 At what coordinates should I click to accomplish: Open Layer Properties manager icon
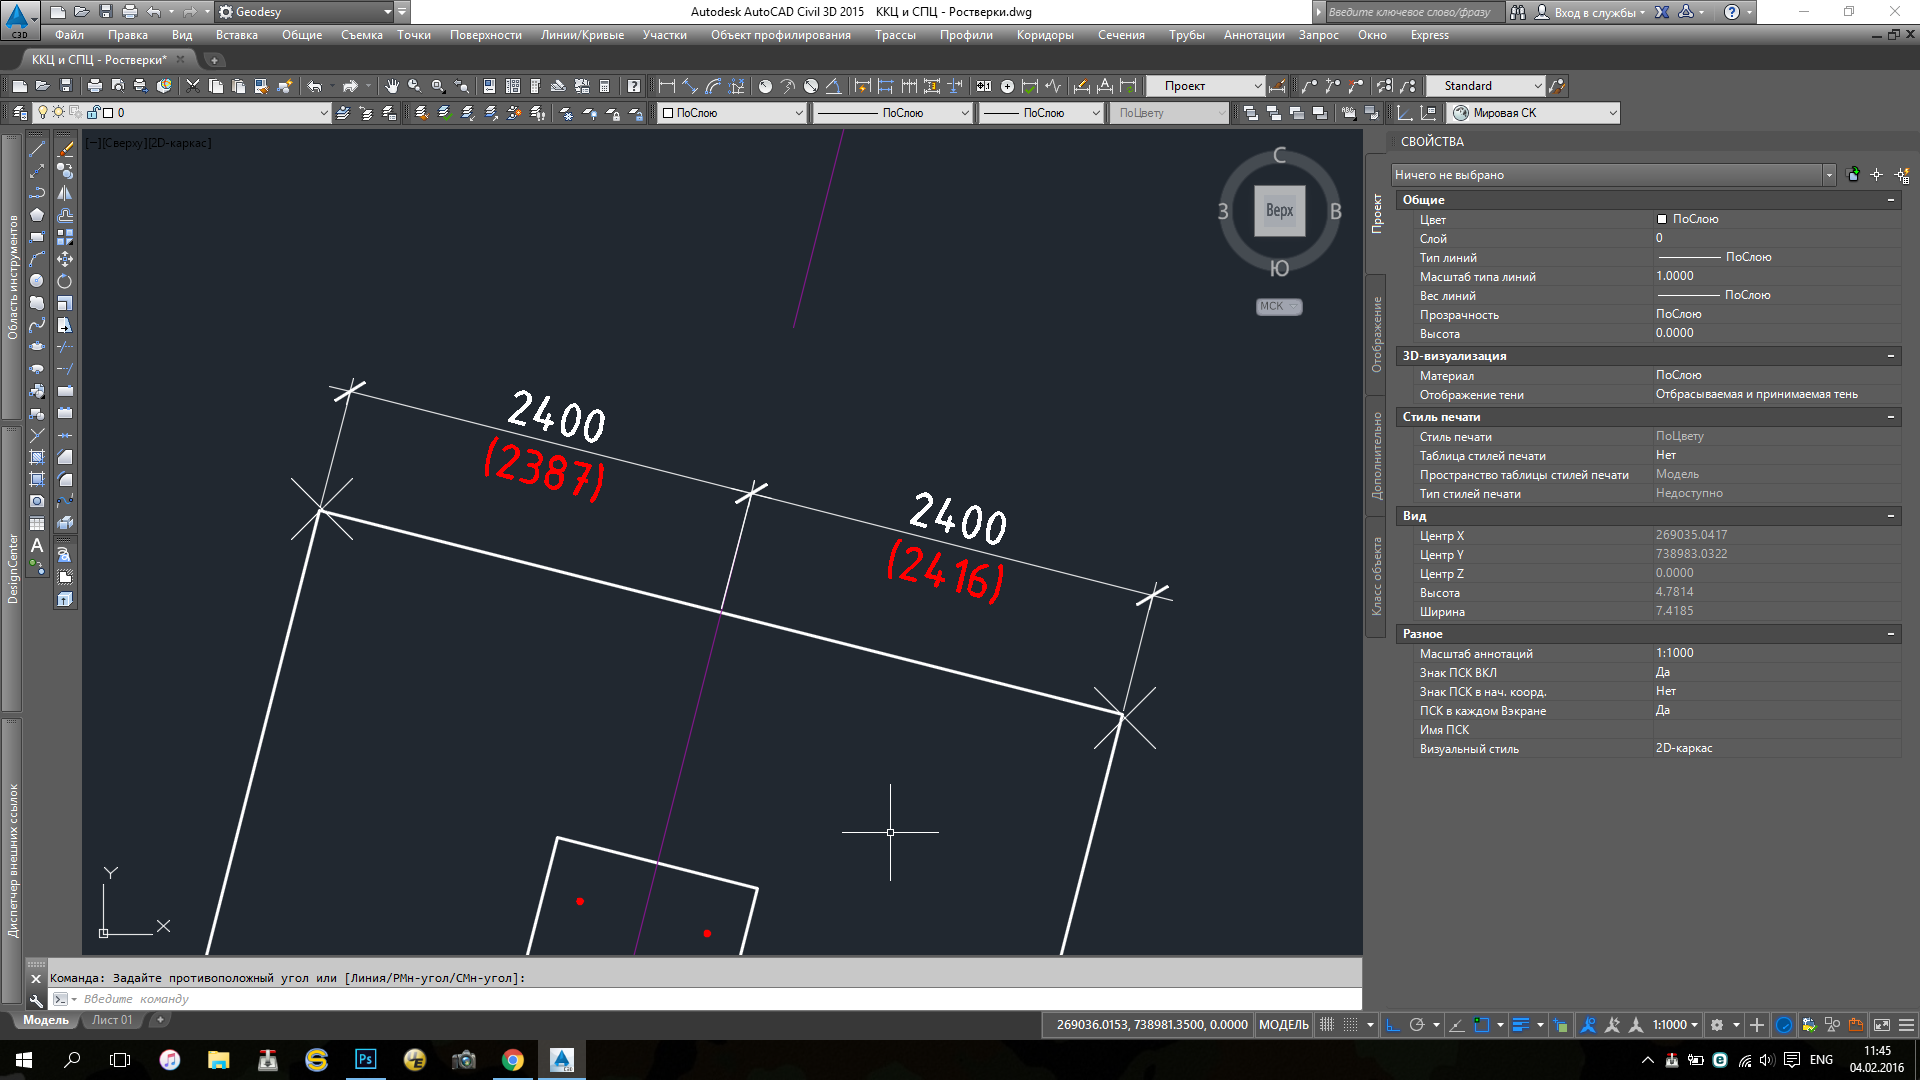pos(20,113)
